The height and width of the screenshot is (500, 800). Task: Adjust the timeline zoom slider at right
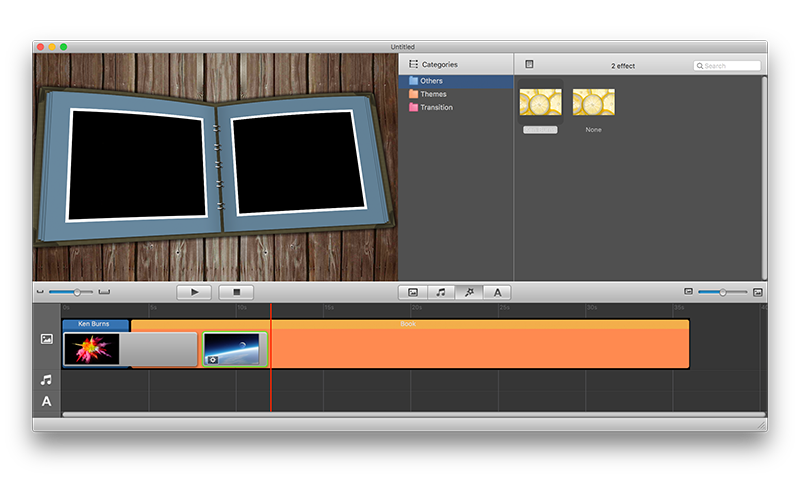click(x=722, y=292)
